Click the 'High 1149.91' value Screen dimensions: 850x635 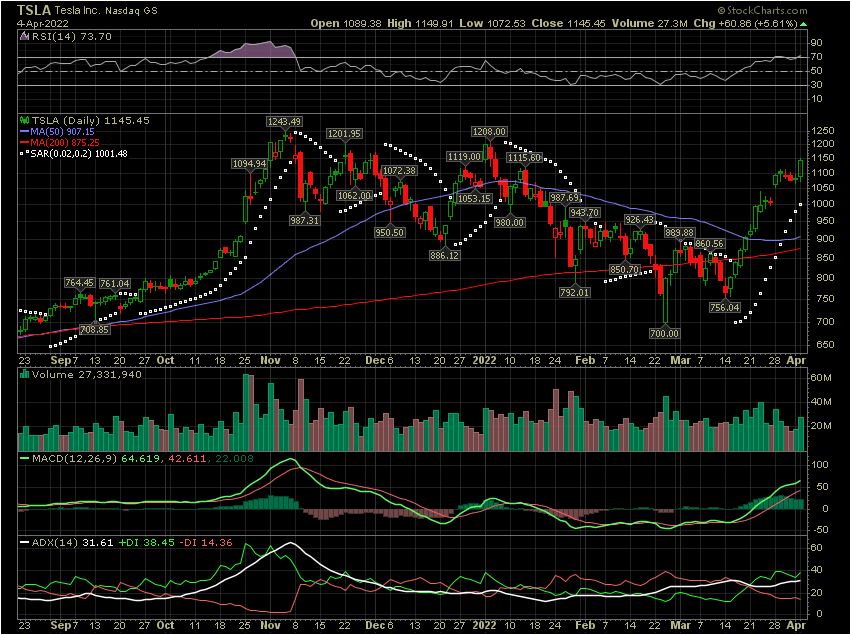[420, 24]
